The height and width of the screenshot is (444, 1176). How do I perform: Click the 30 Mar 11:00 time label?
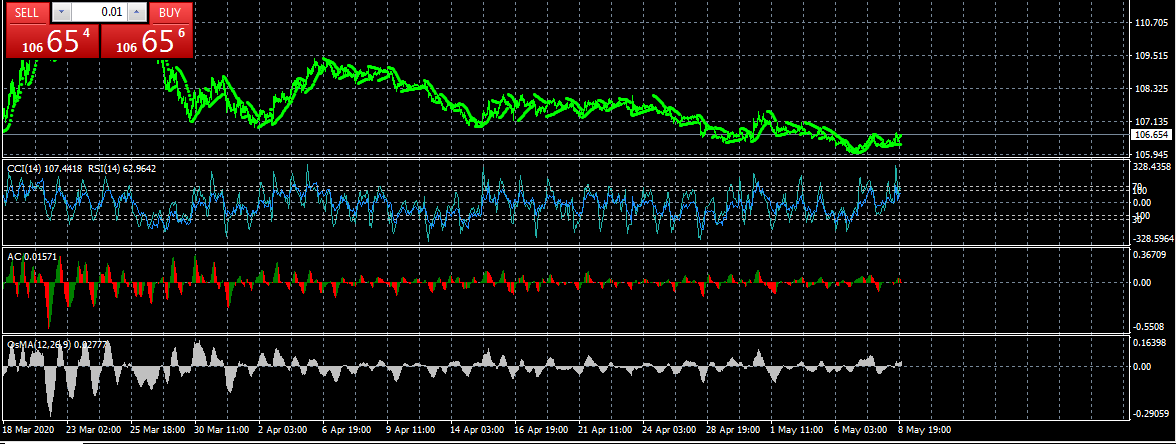pos(222,430)
